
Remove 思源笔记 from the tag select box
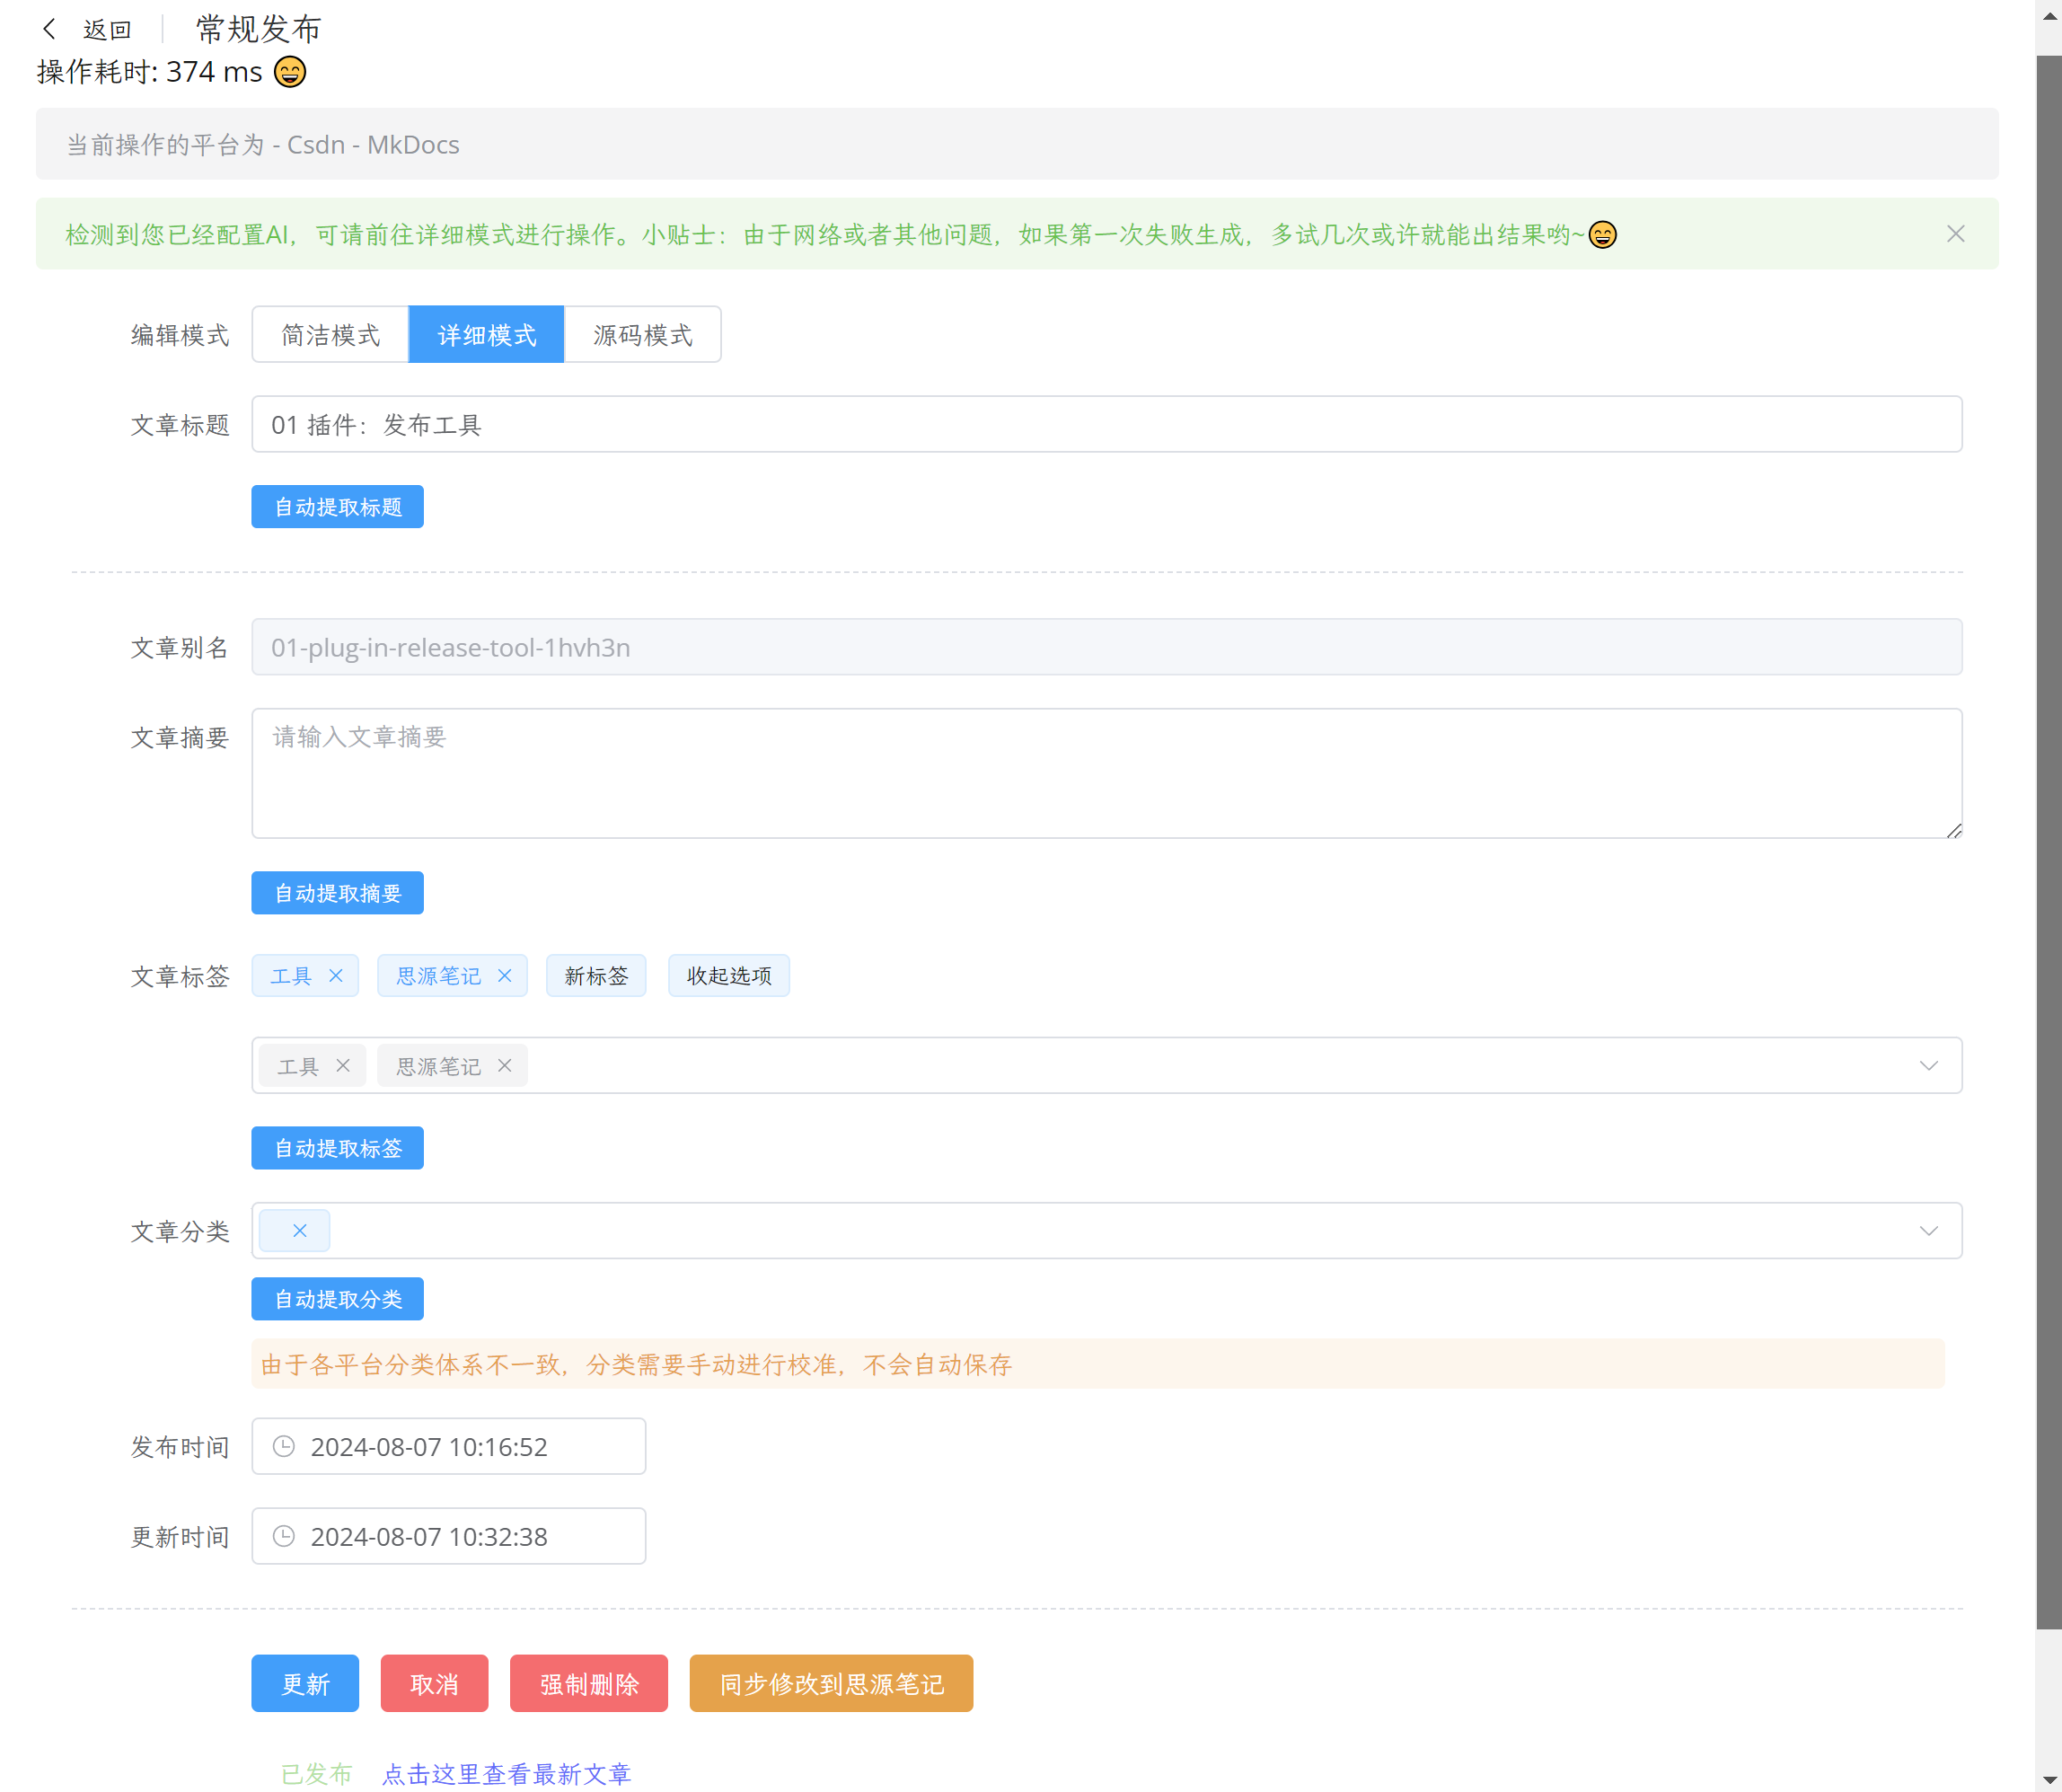pyautogui.click(x=505, y=1065)
